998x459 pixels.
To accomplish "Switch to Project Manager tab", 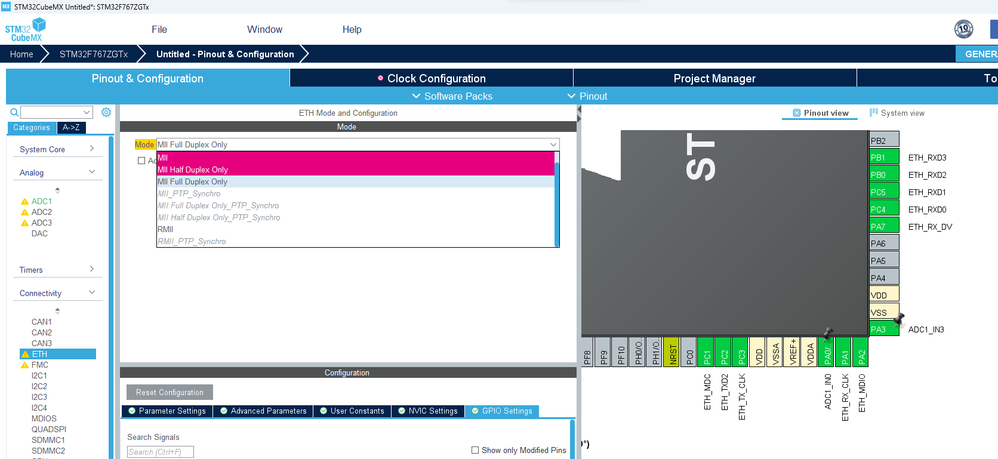I will click(x=715, y=78).
